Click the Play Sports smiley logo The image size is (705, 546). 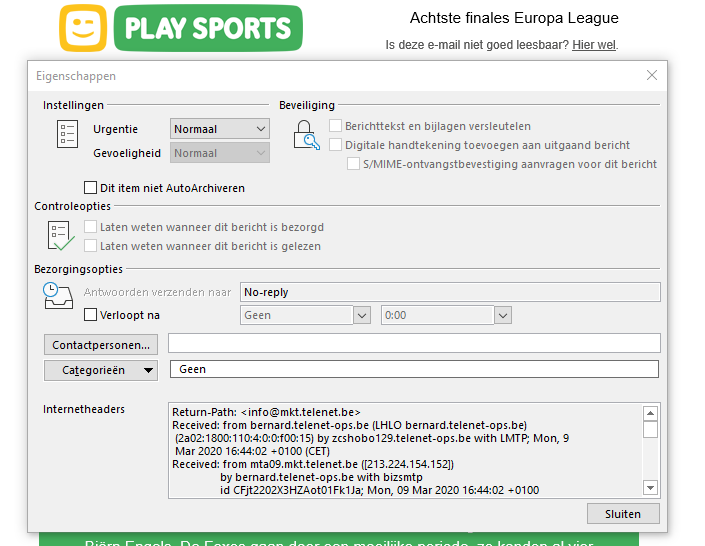click(x=83, y=28)
